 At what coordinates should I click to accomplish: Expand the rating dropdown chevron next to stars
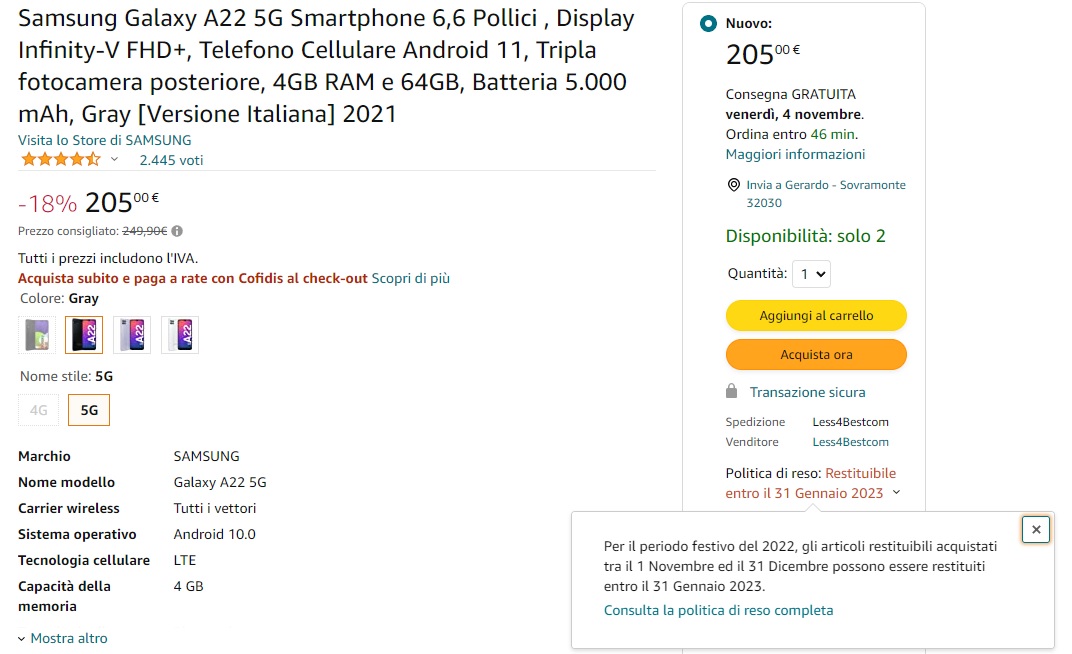pyautogui.click(x=114, y=160)
